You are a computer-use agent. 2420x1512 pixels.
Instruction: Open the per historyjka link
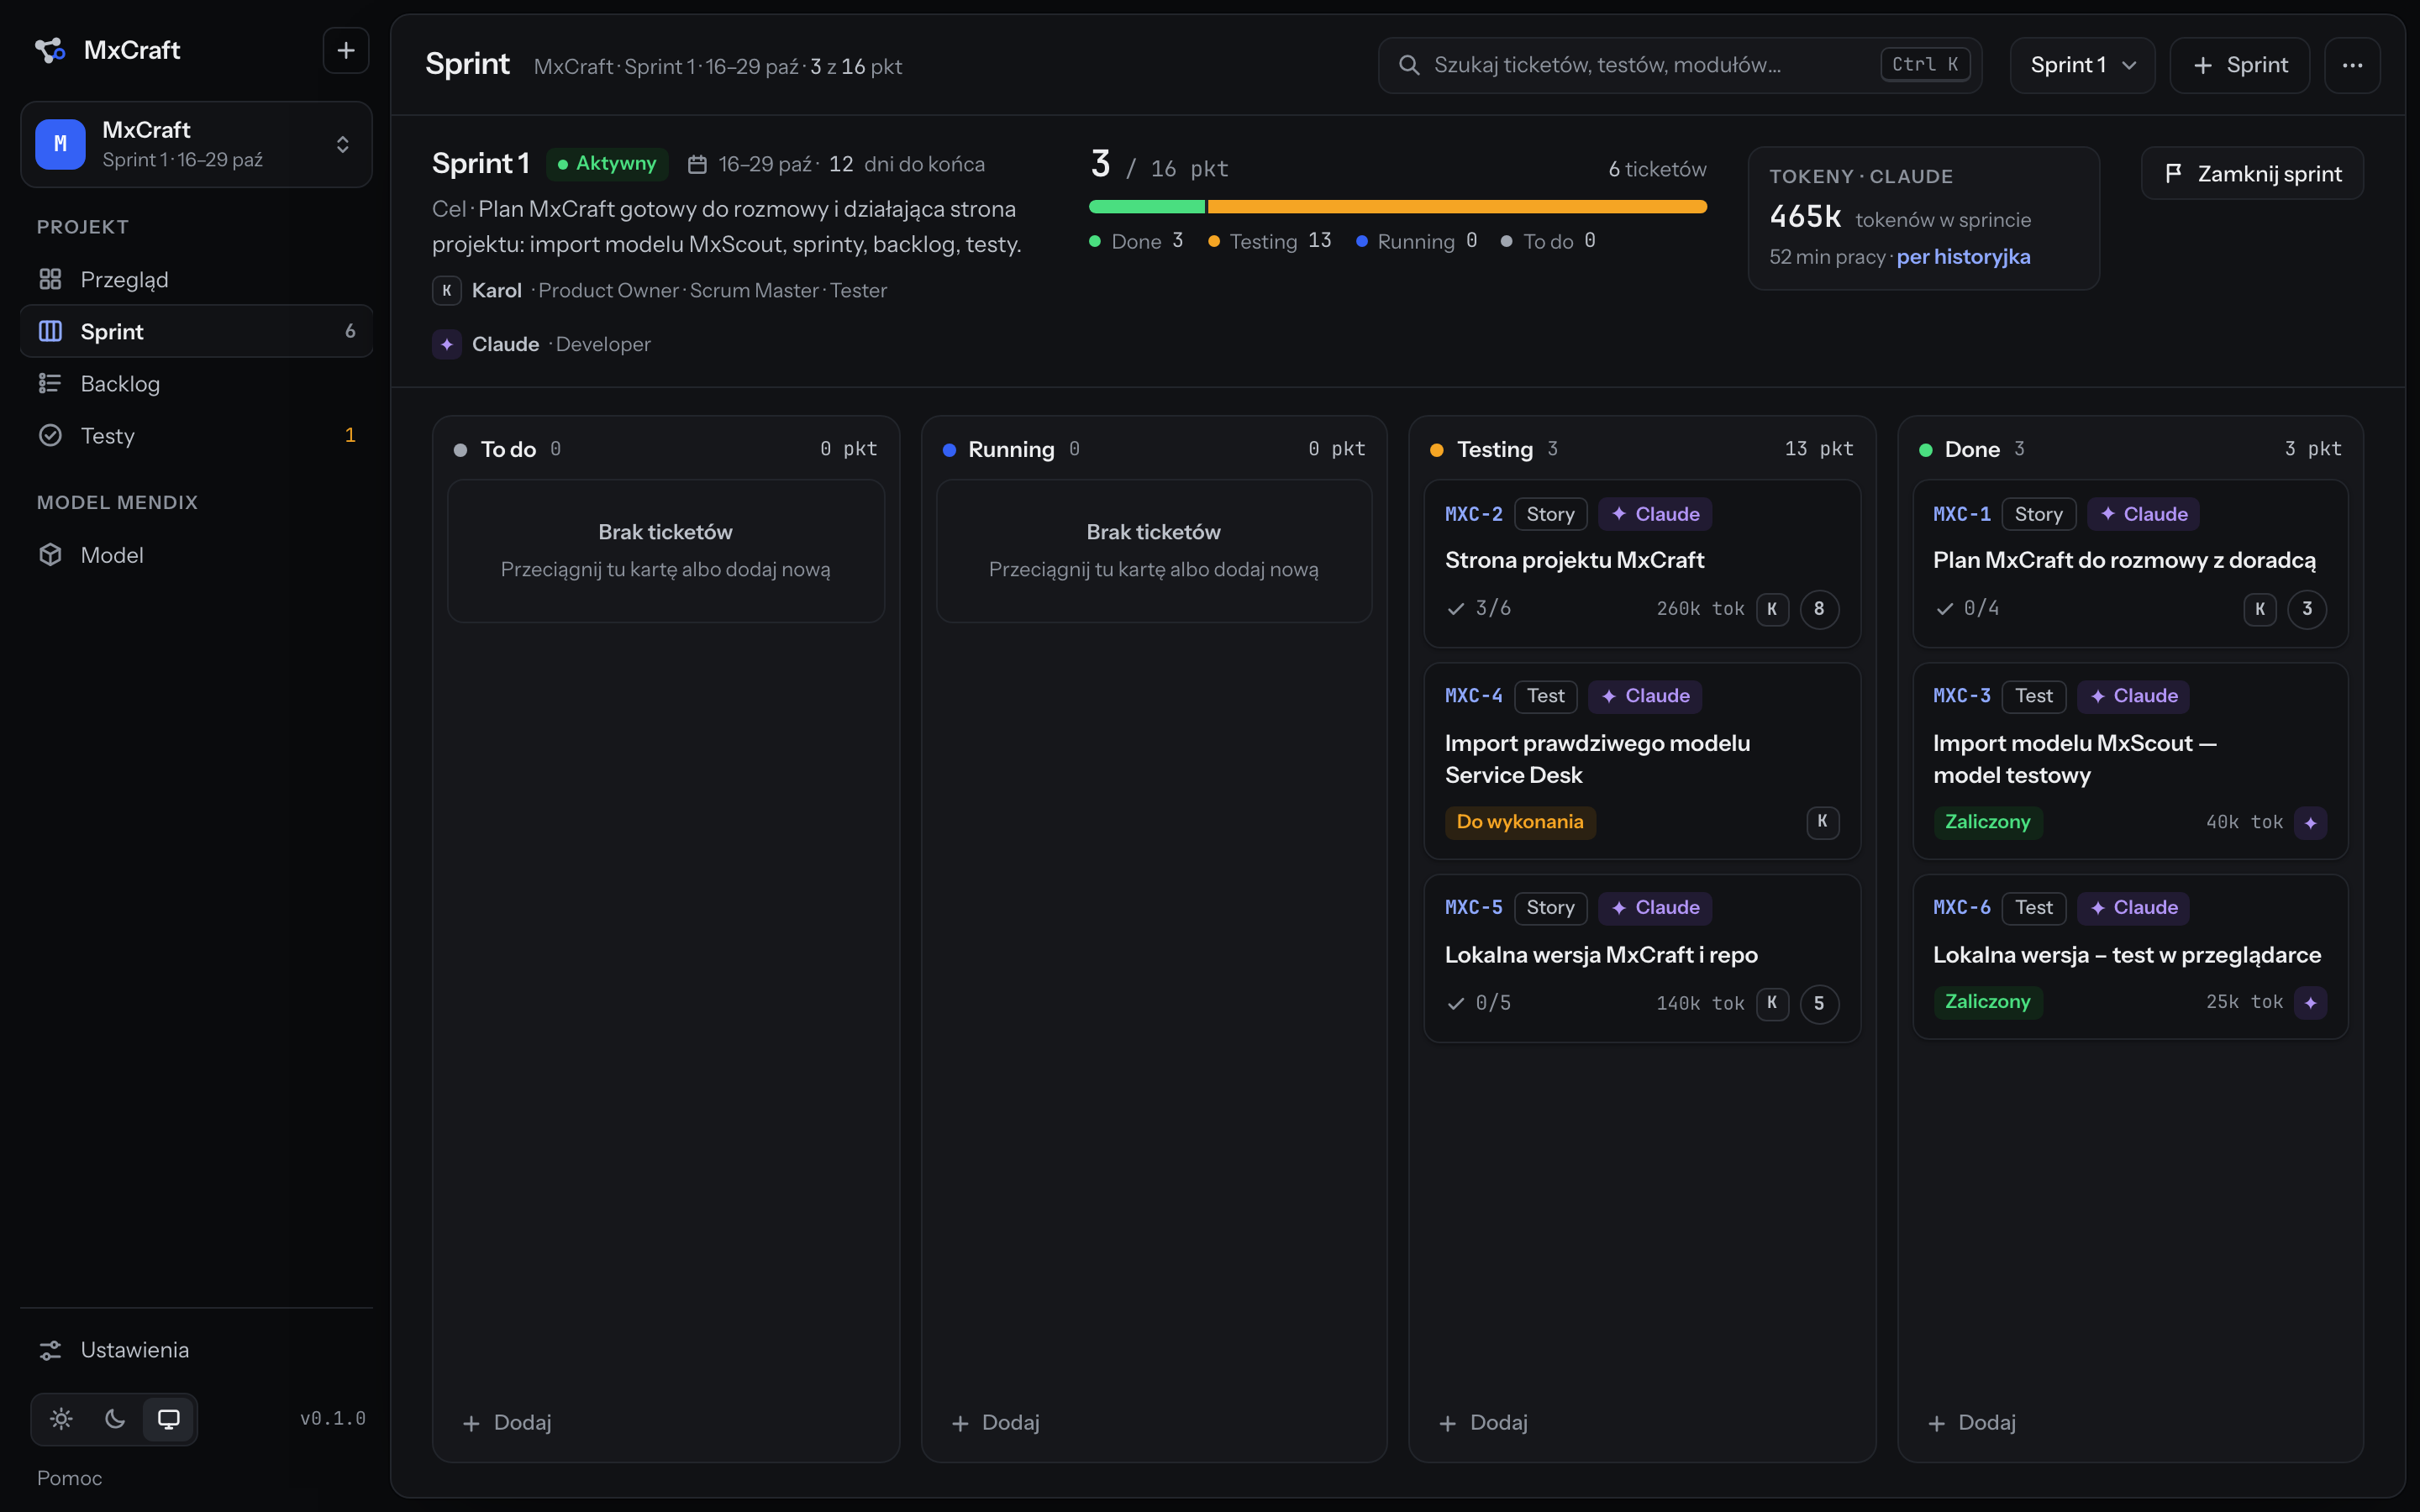pos(1963,257)
